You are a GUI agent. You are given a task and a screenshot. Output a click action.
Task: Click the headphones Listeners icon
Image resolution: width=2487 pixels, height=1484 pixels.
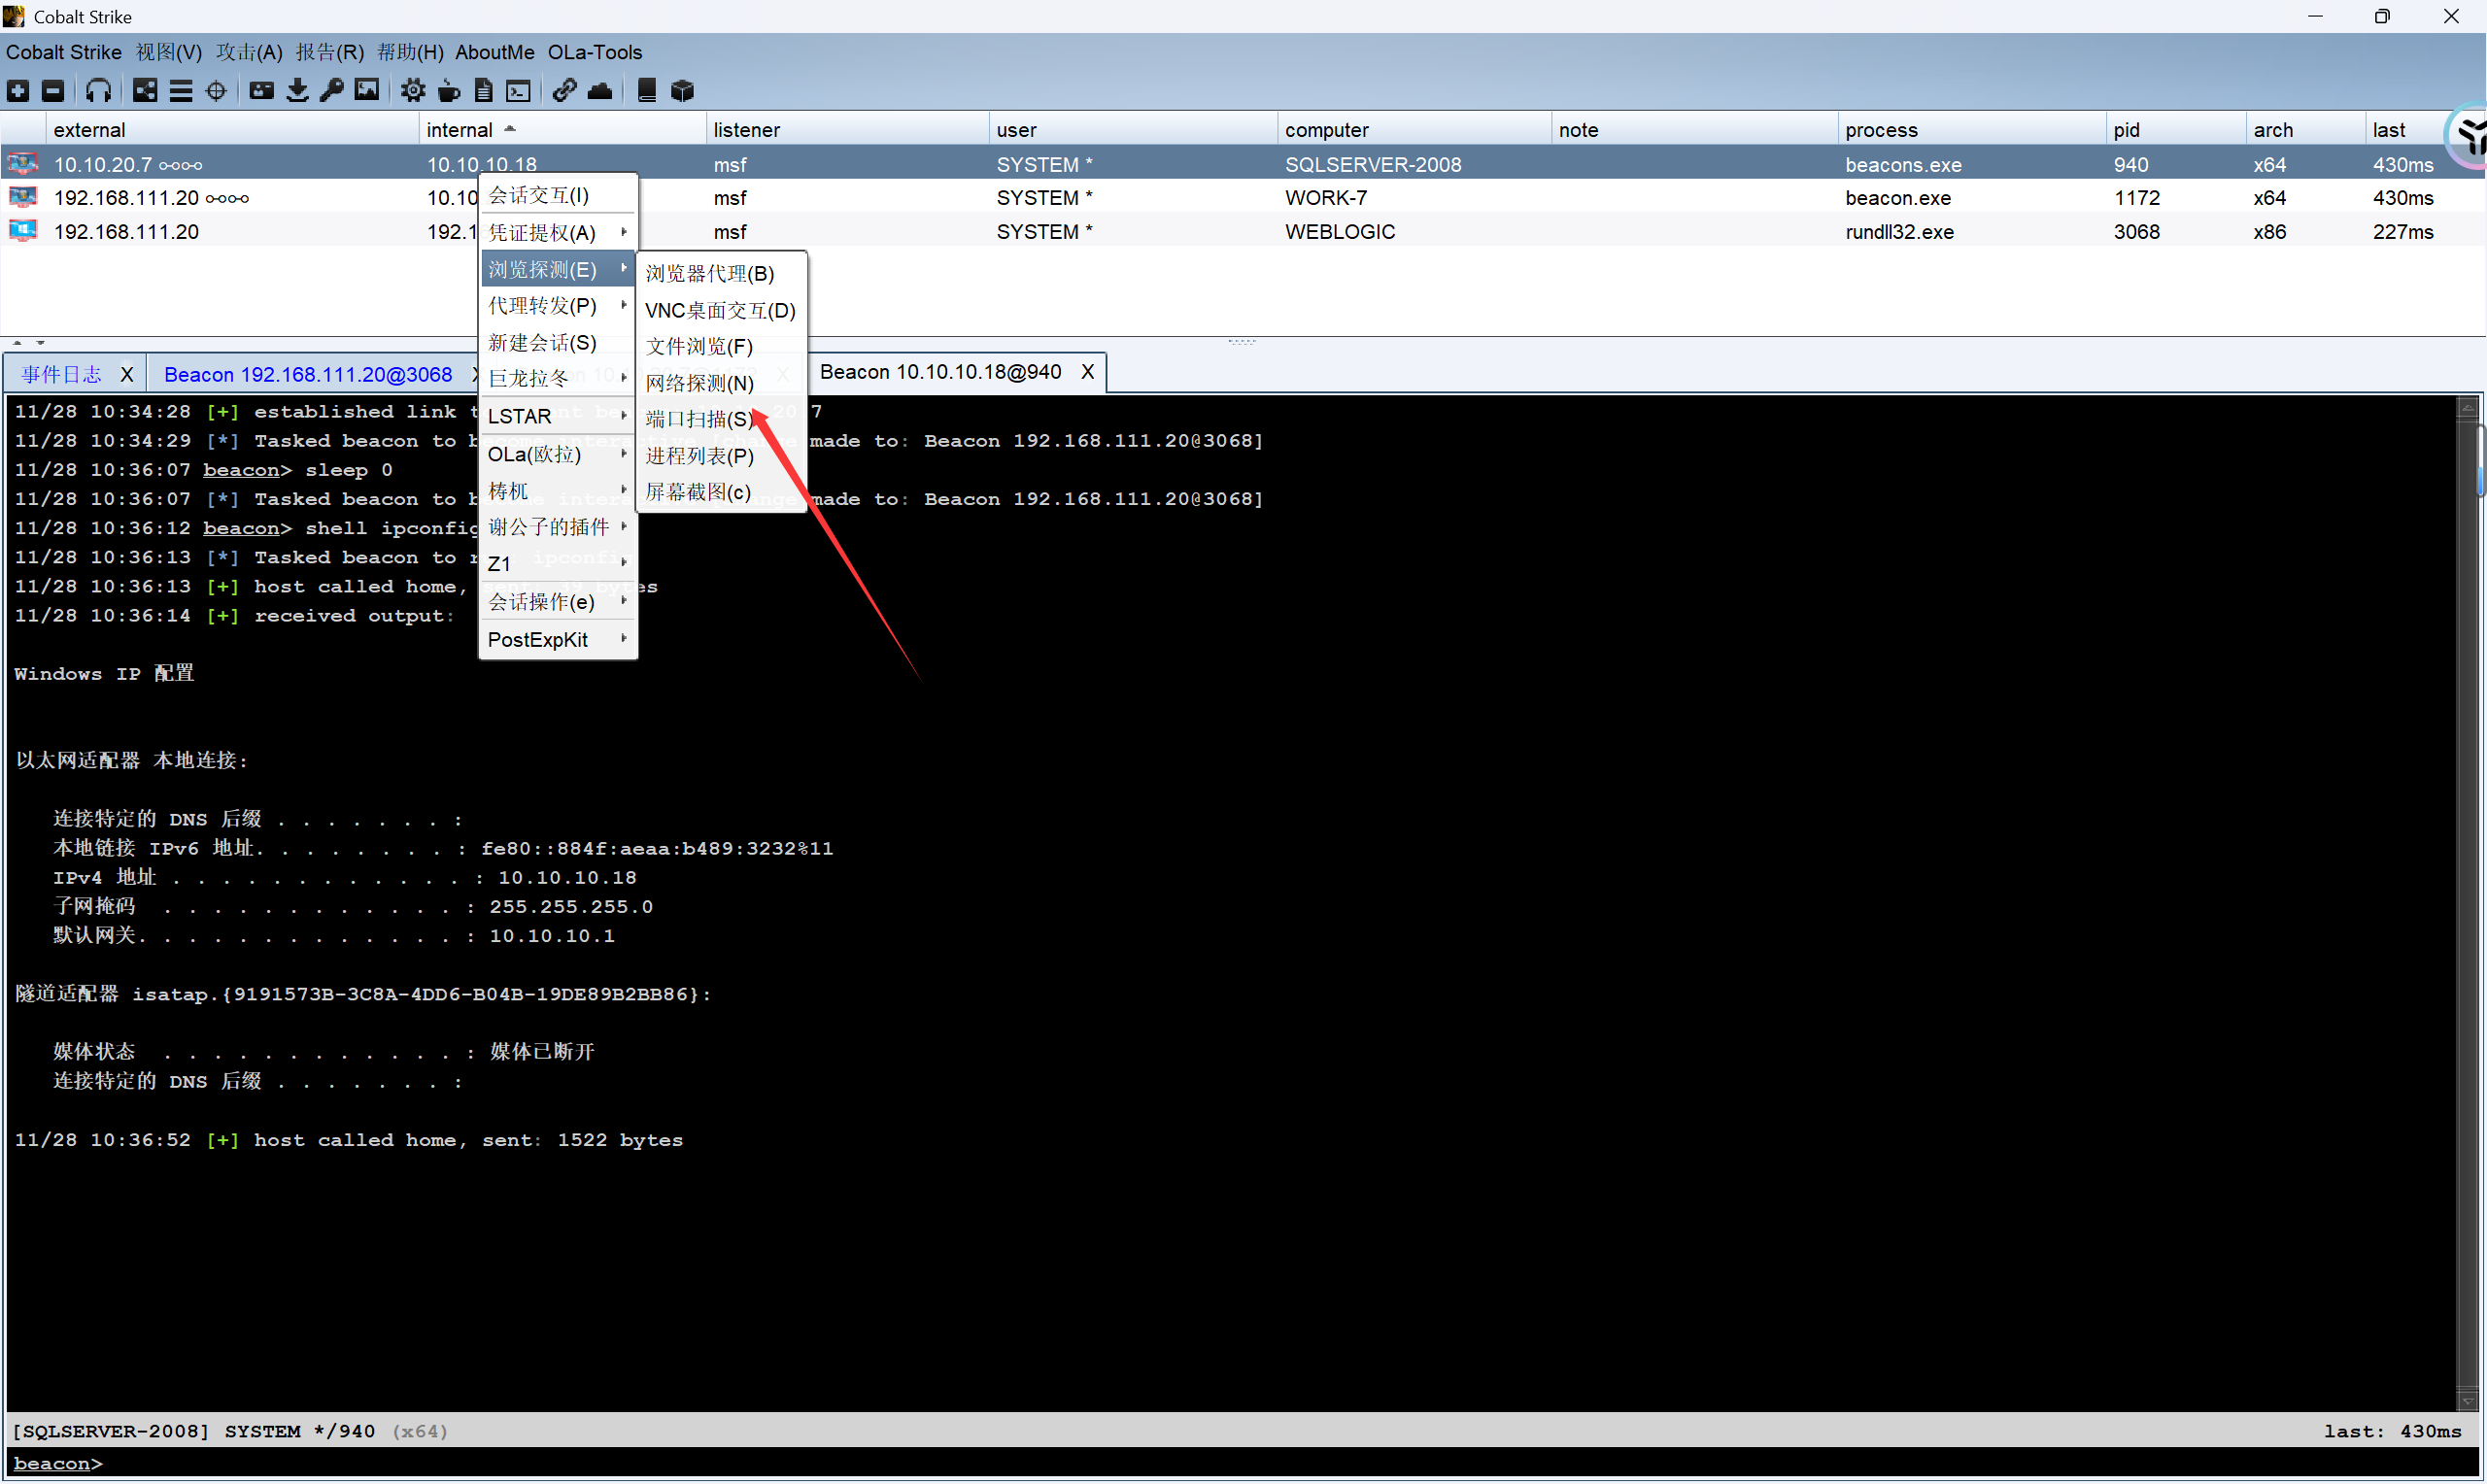[x=97, y=91]
